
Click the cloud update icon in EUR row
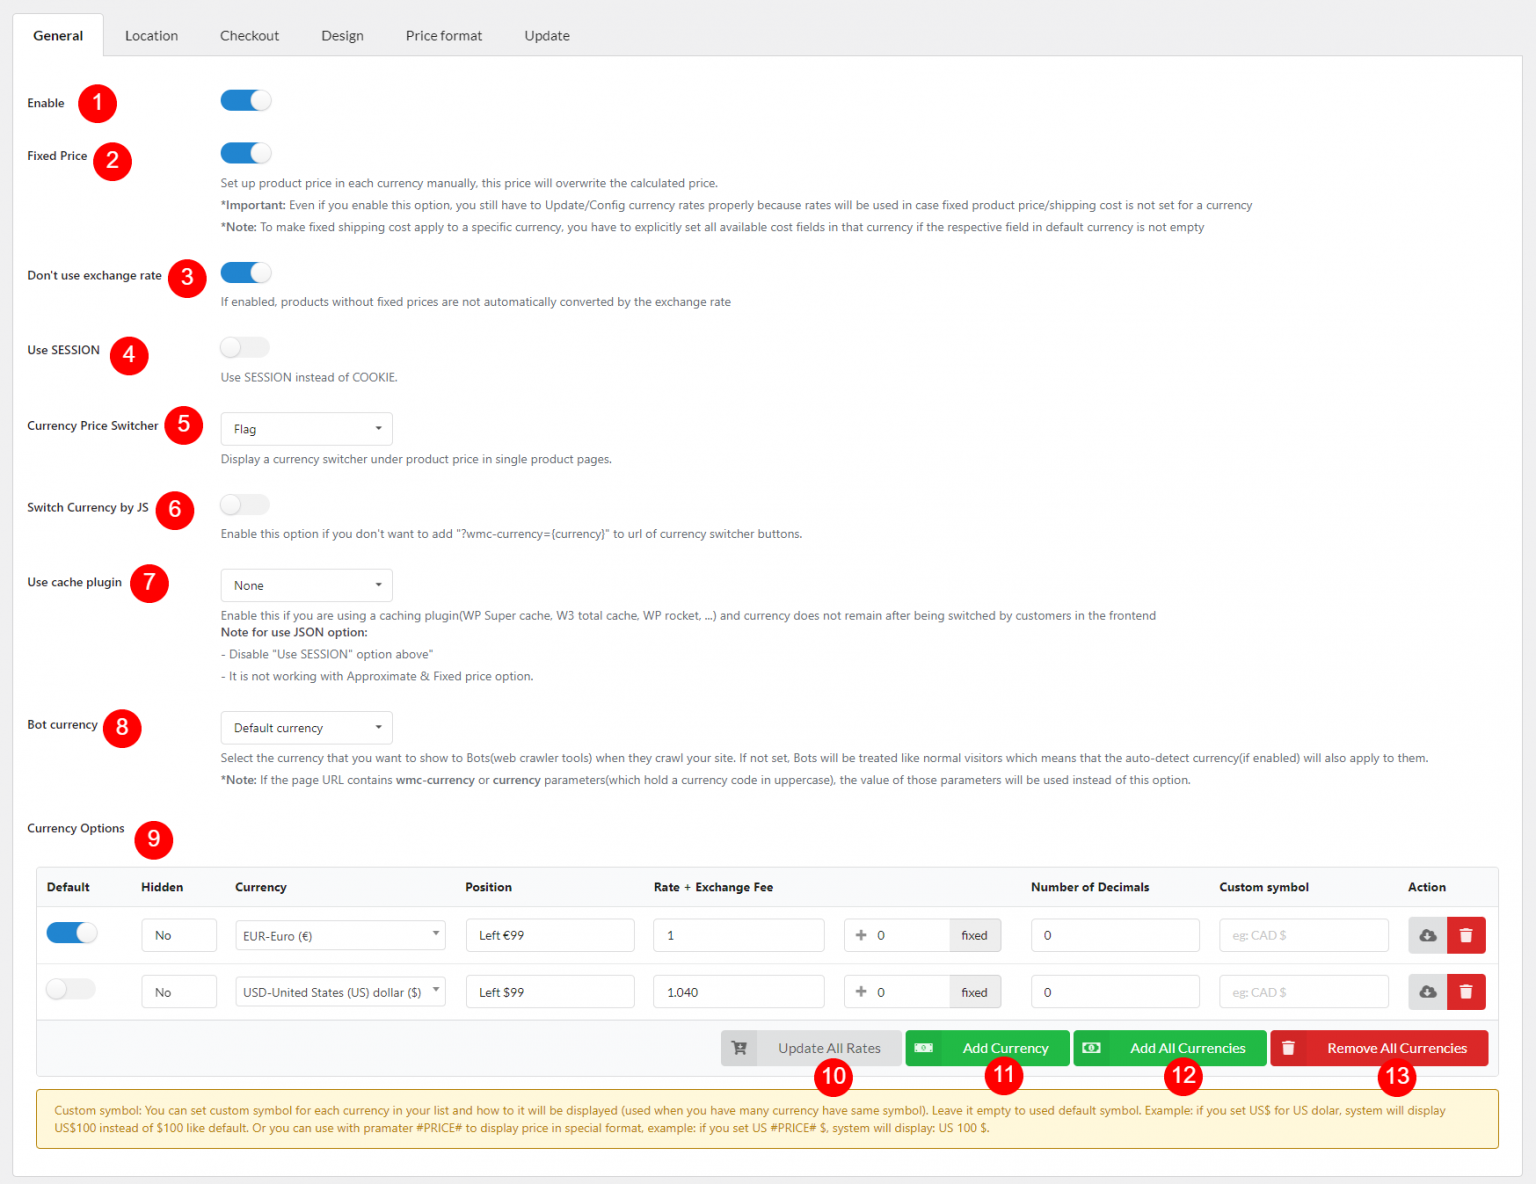[1427, 935]
